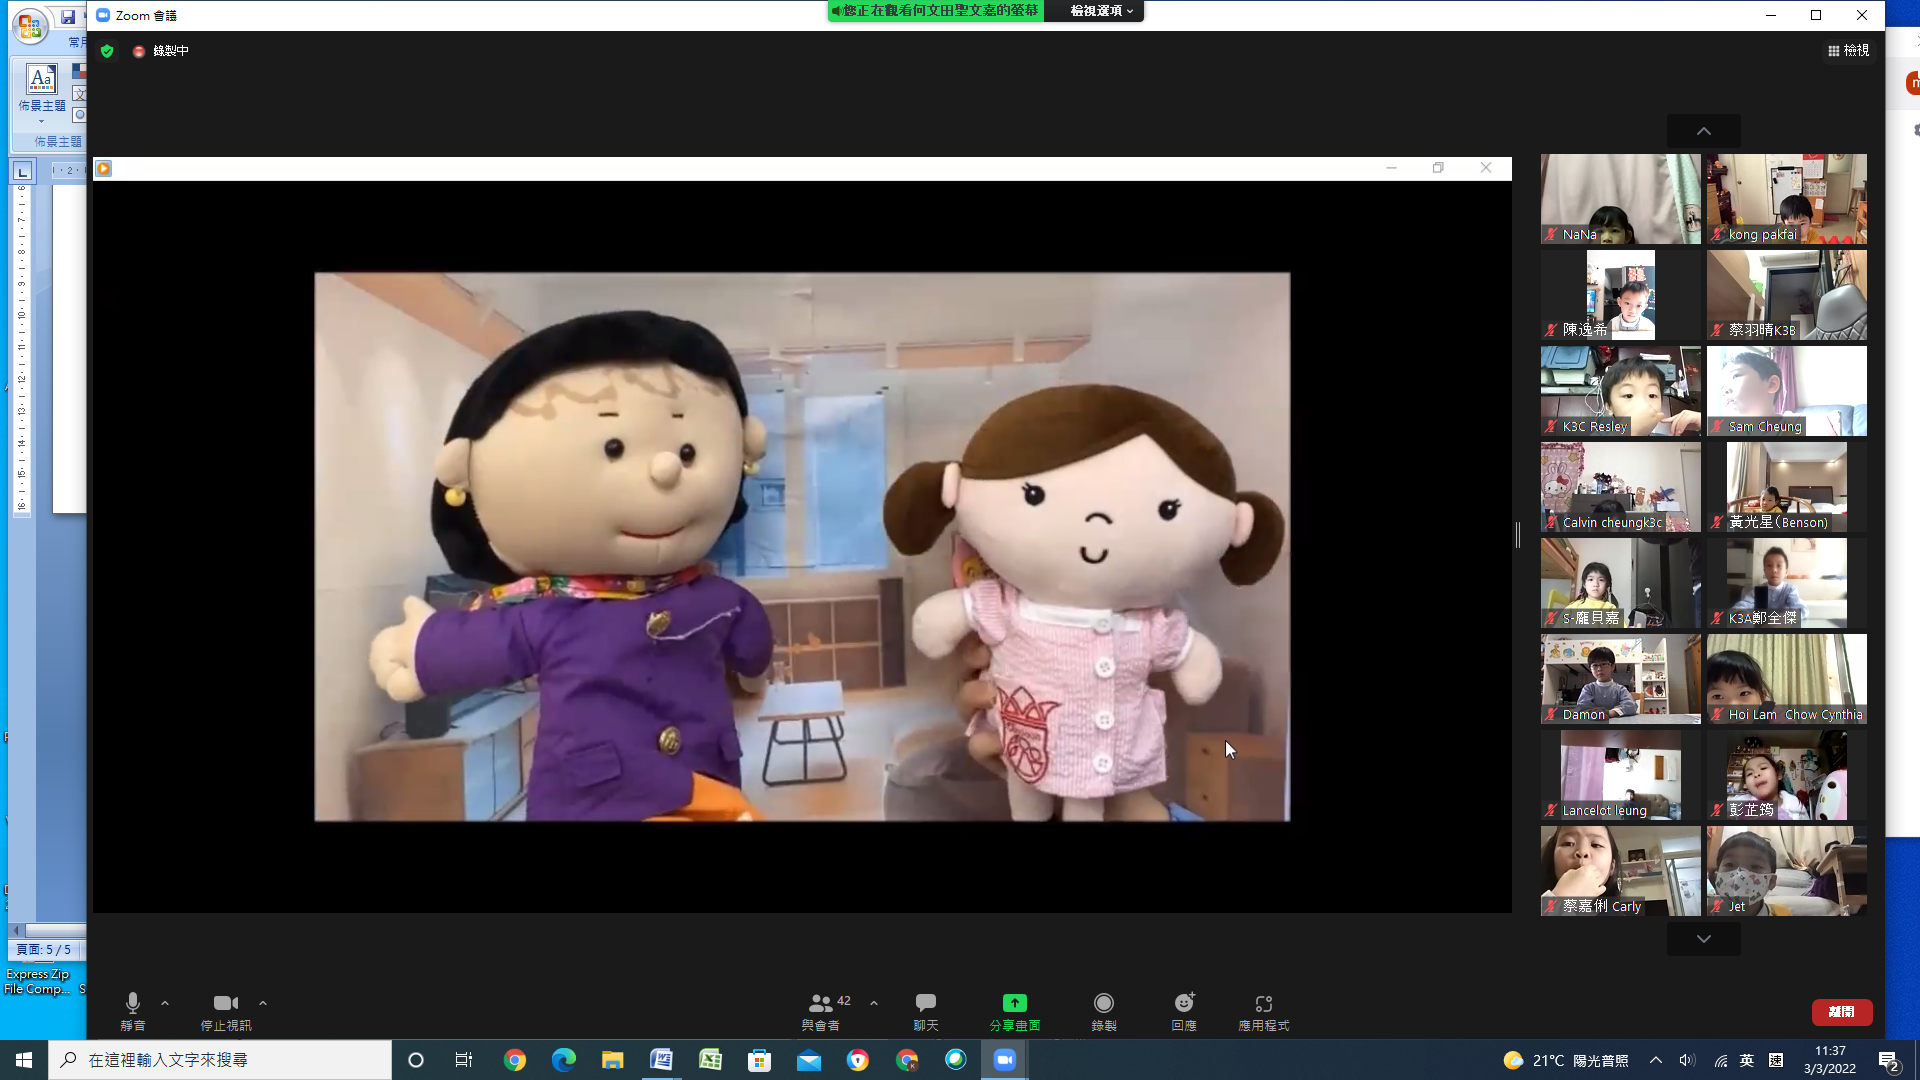Image resolution: width=1920 pixels, height=1080 pixels.
Task: Select 蔡嘉俐 Carly's video thumbnail
Action: click(x=1620, y=870)
